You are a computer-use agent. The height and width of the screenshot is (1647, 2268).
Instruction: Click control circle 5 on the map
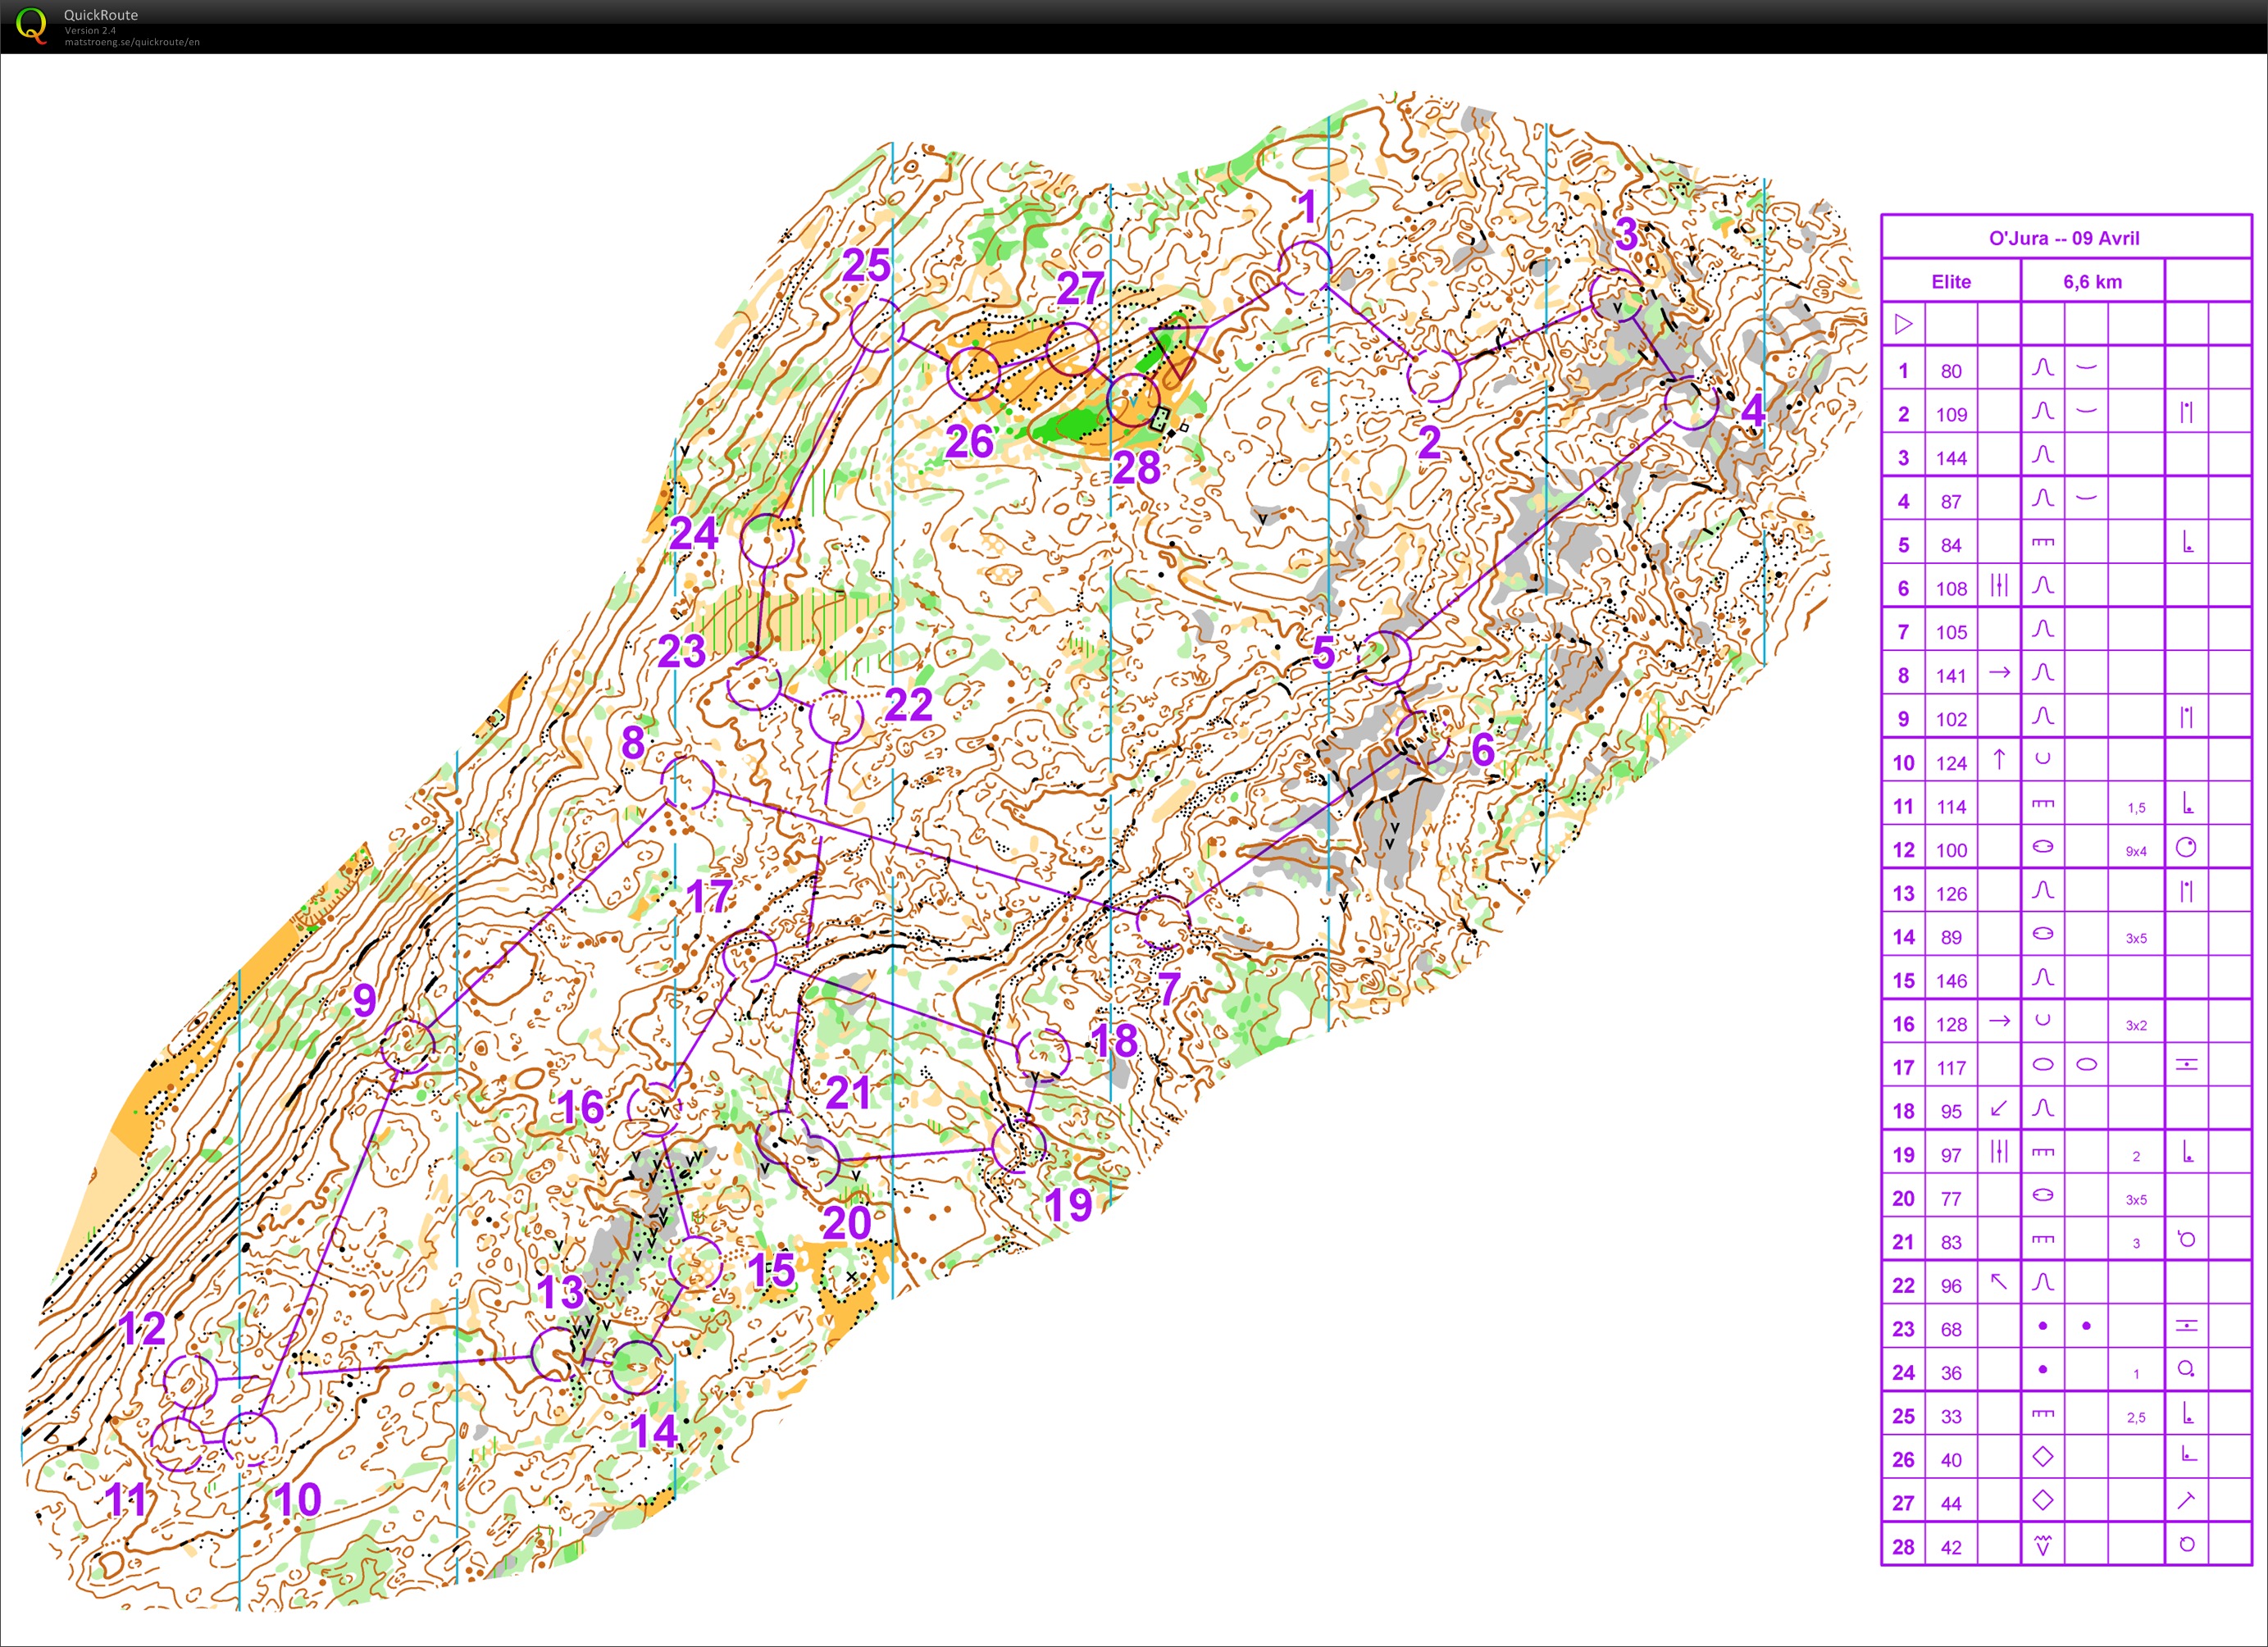coord(1386,658)
